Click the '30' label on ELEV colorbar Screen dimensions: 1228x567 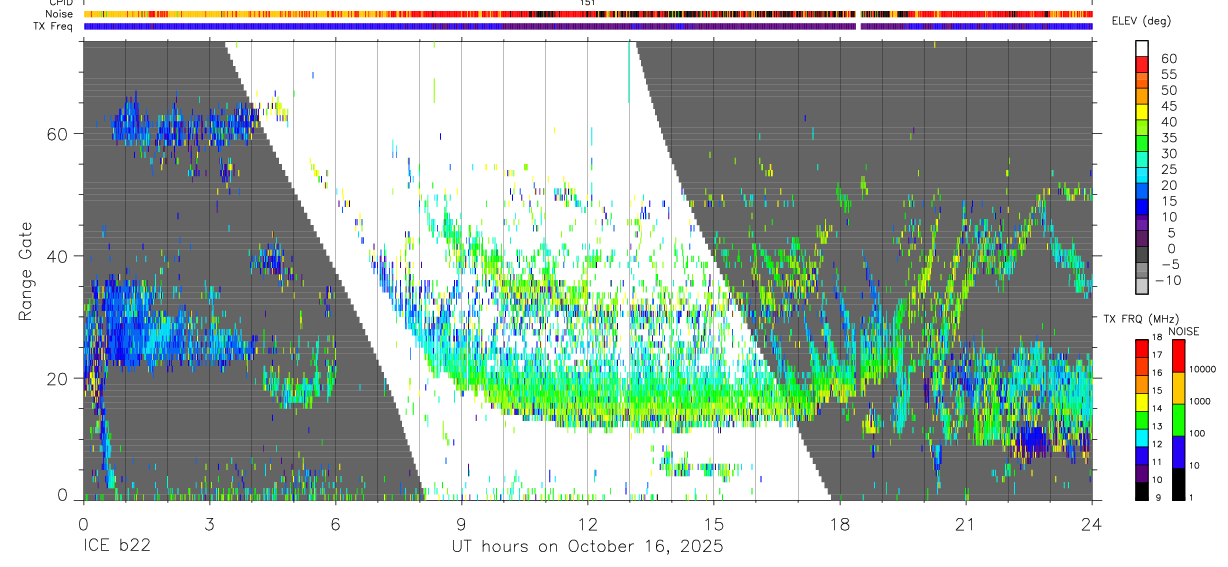point(1169,153)
